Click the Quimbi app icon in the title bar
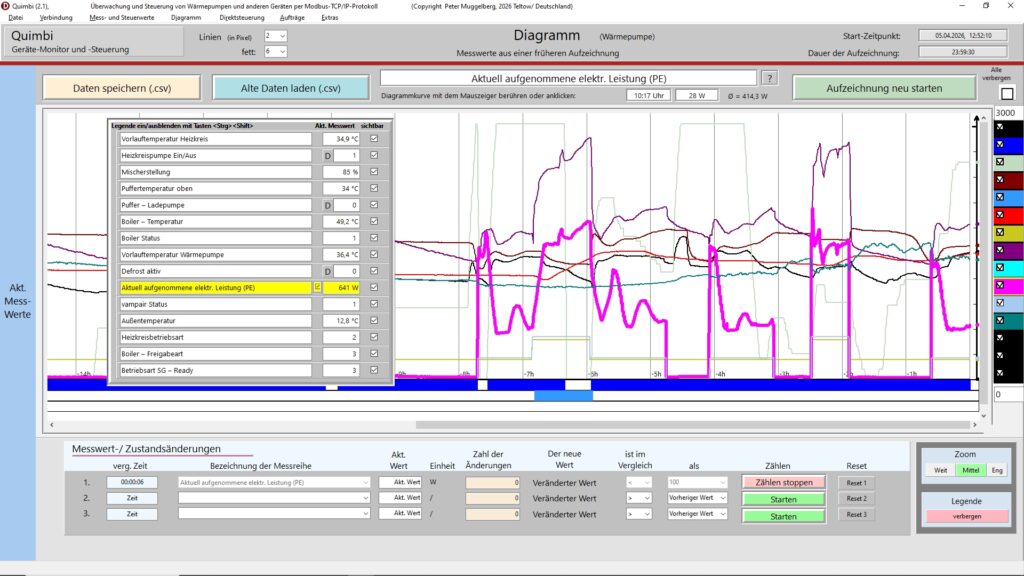Screen dimensions: 1024x576 point(6,6)
